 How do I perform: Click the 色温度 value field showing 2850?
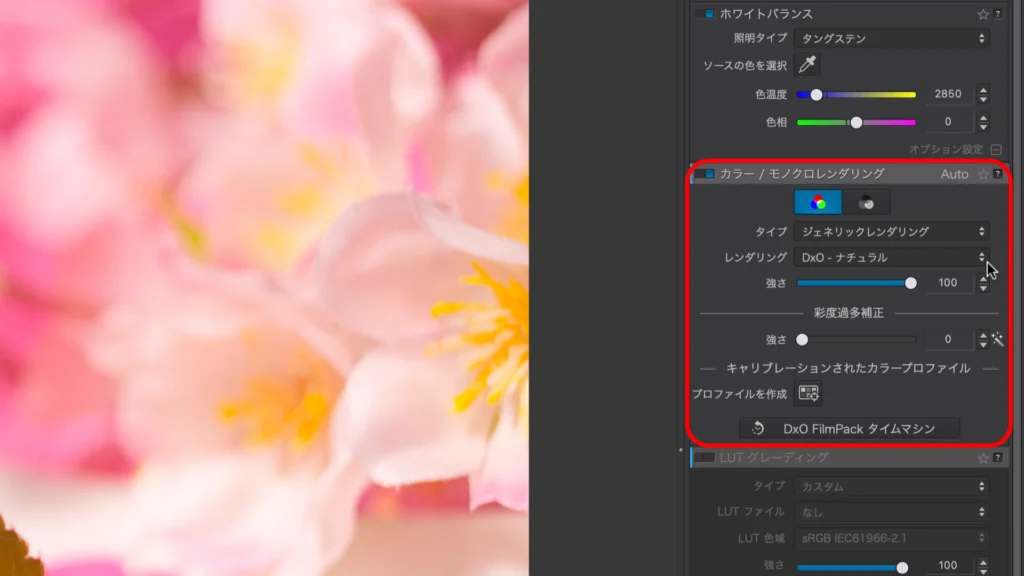tap(947, 94)
